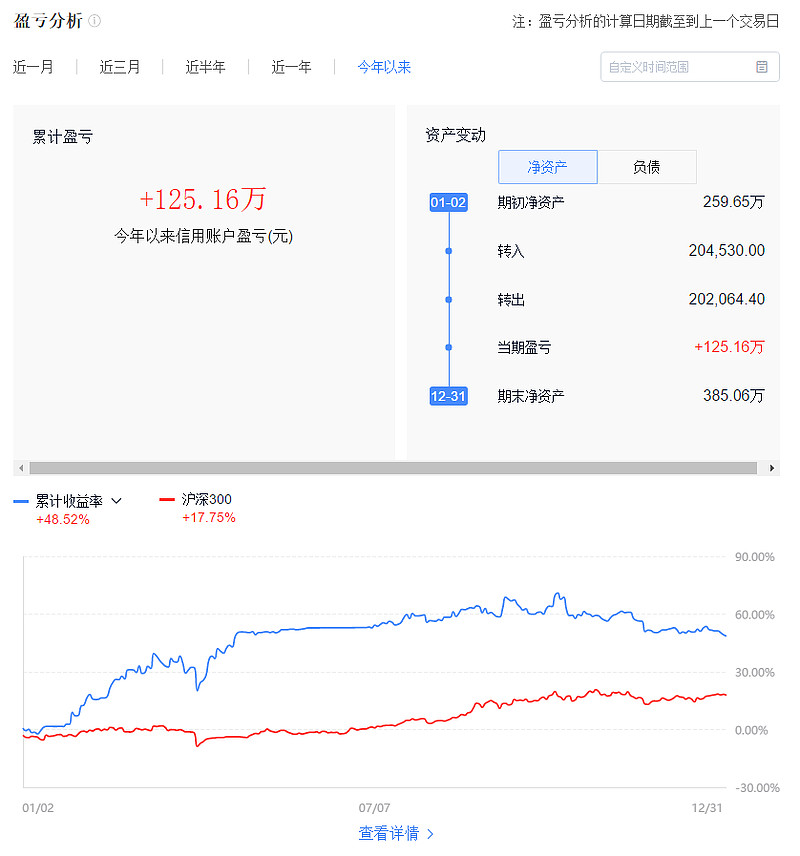Viewport: 800px width, 856px height.
Task: Toggle the blue 累计收益率 legend line
Action: (x=21, y=501)
